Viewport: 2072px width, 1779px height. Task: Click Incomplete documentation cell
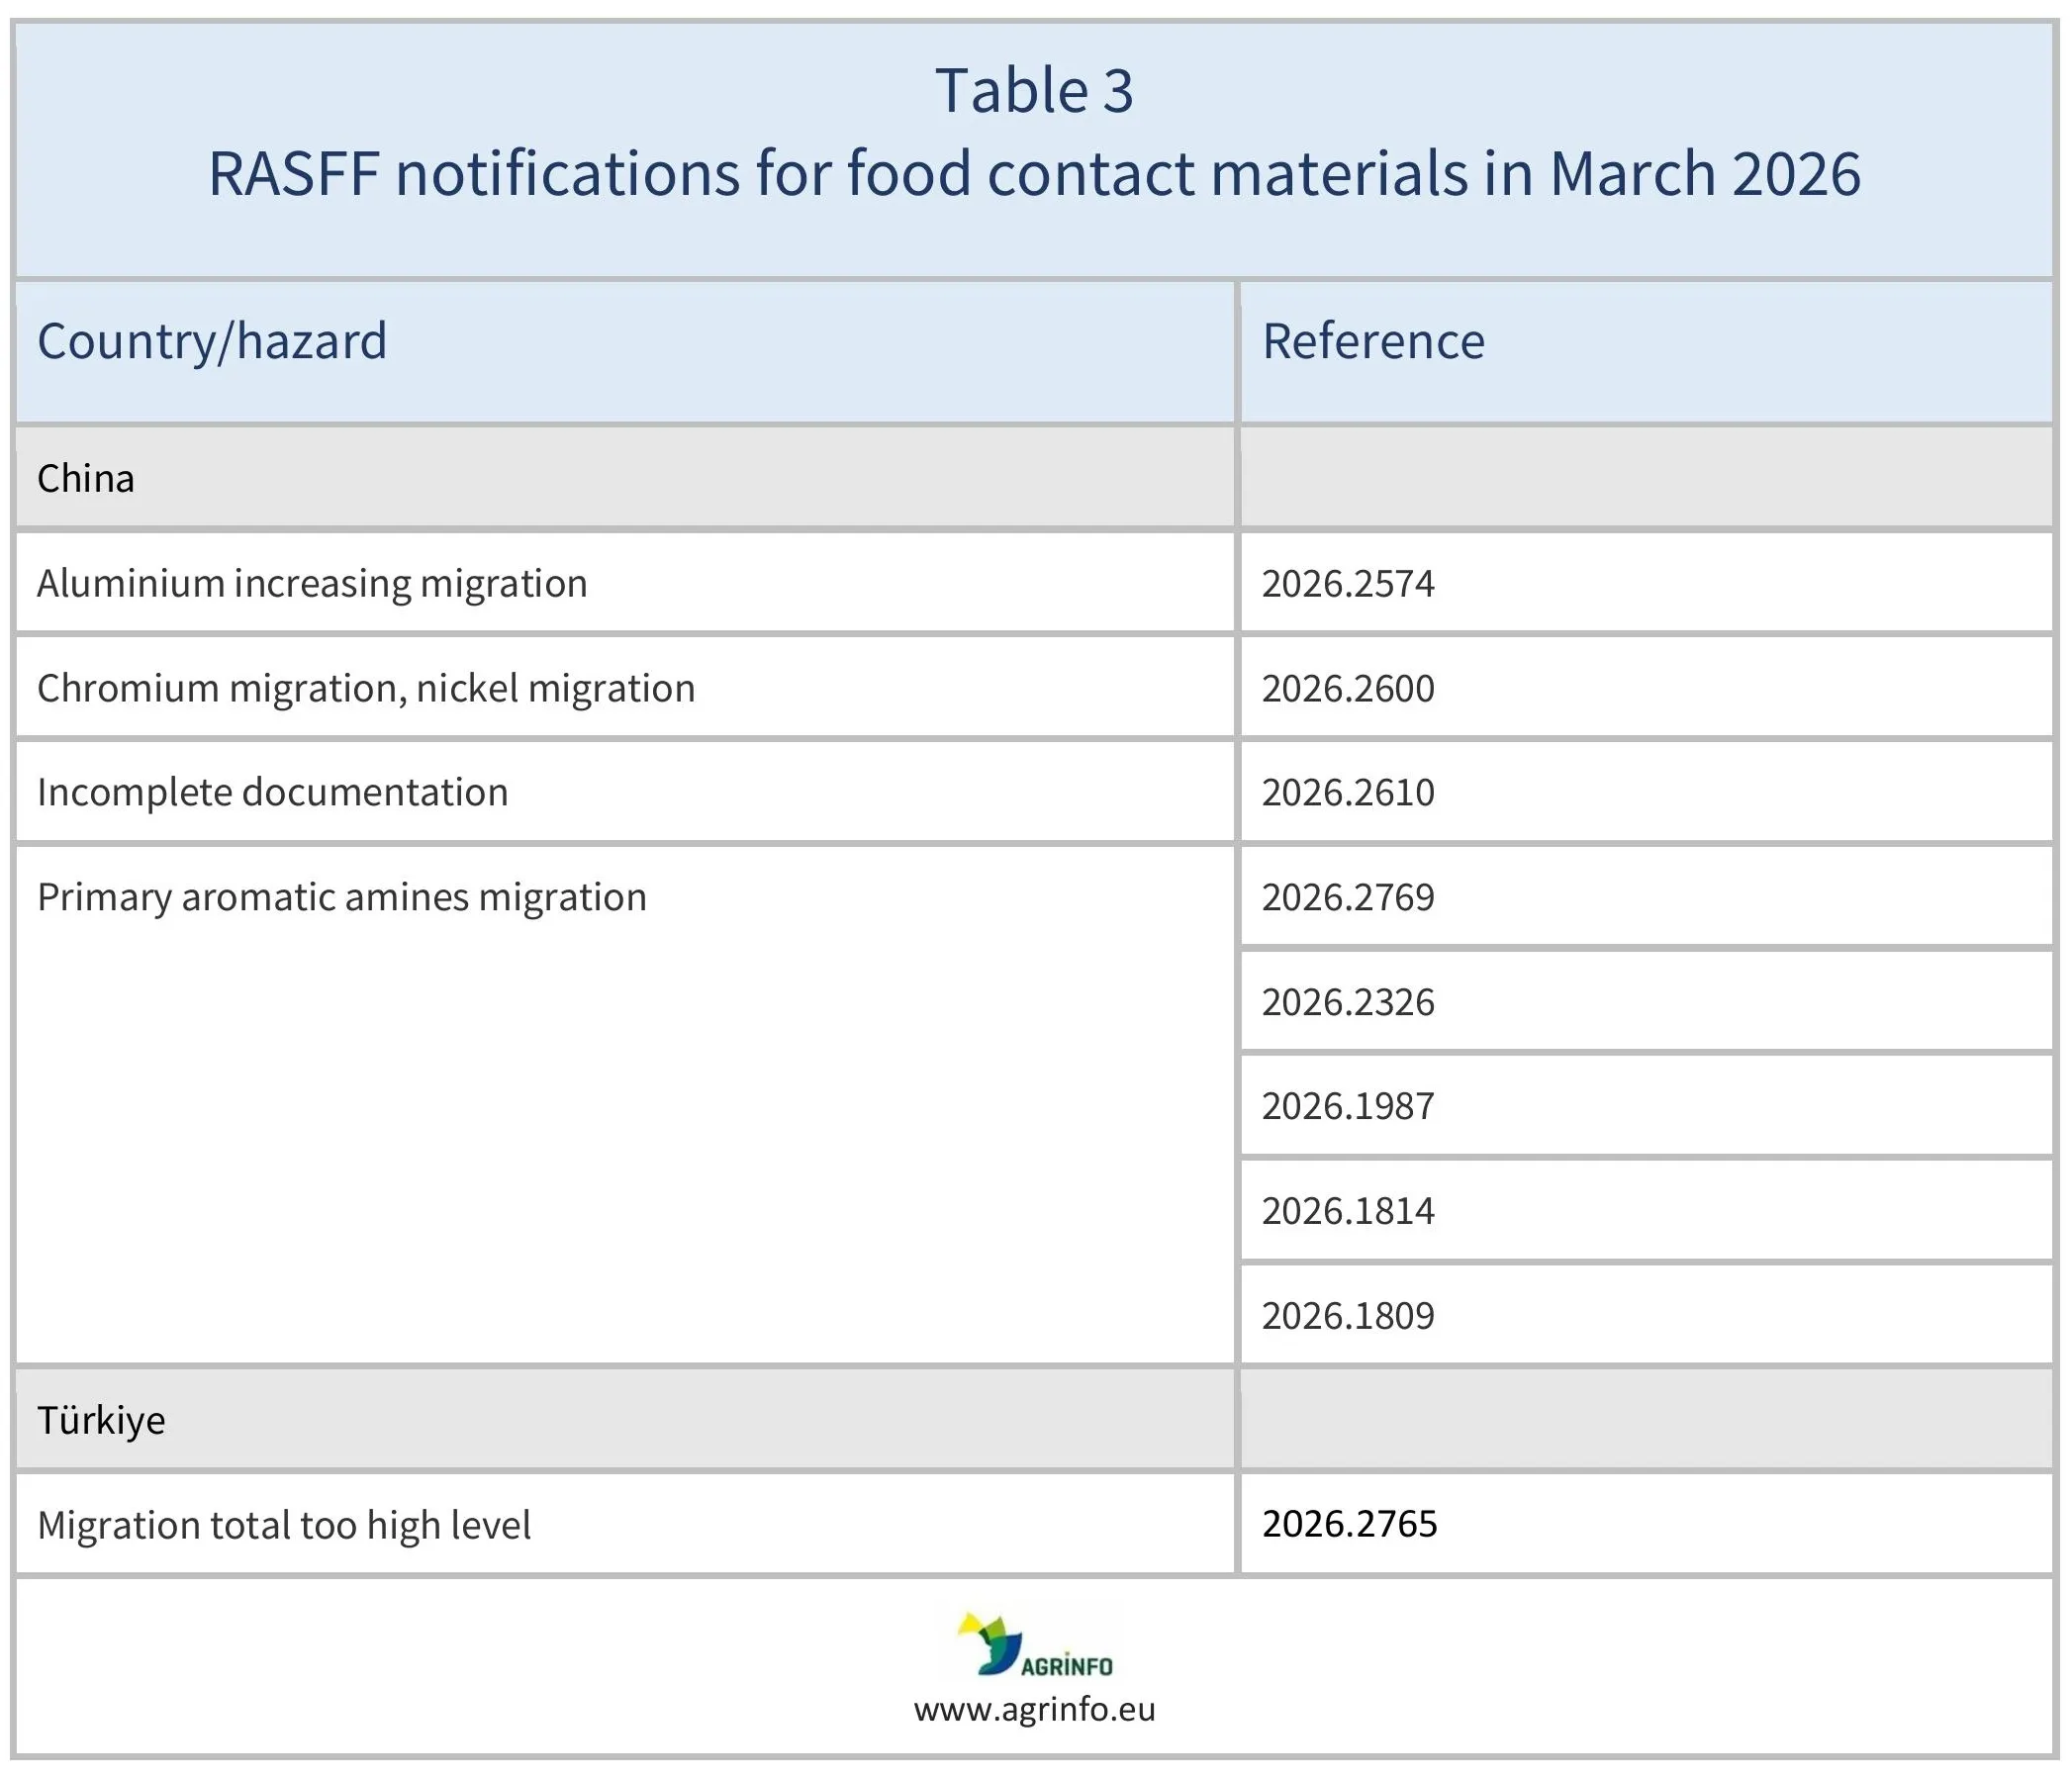tap(626, 792)
